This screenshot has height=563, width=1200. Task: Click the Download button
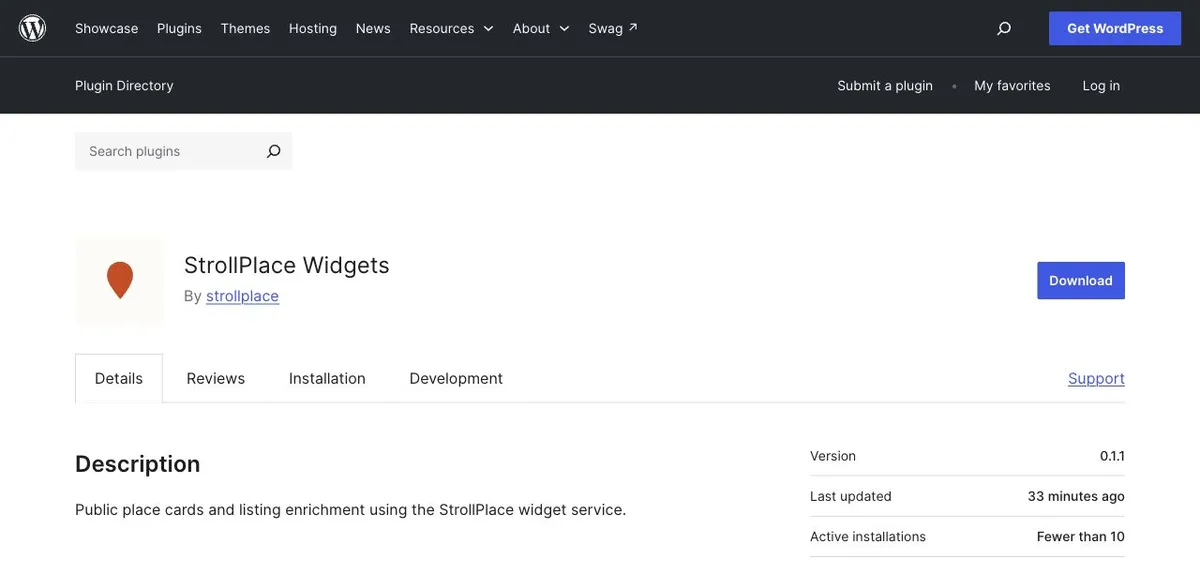coord(1081,281)
